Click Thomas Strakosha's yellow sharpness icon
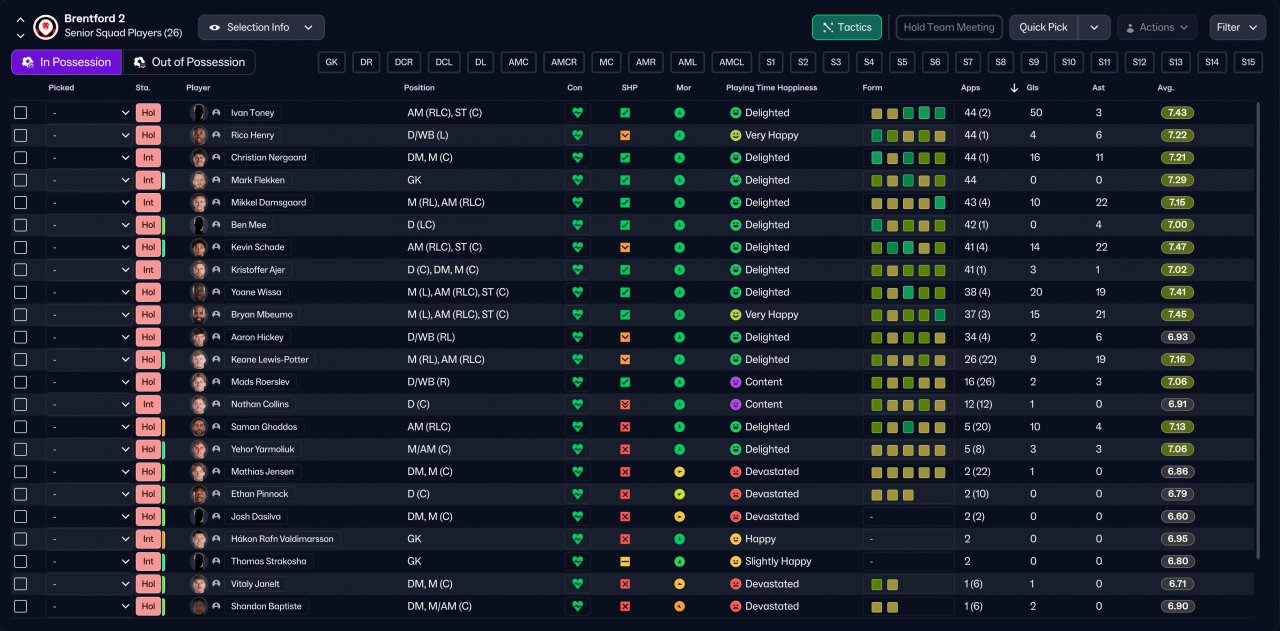Image resolution: width=1280 pixels, height=631 pixels. click(625, 562)
